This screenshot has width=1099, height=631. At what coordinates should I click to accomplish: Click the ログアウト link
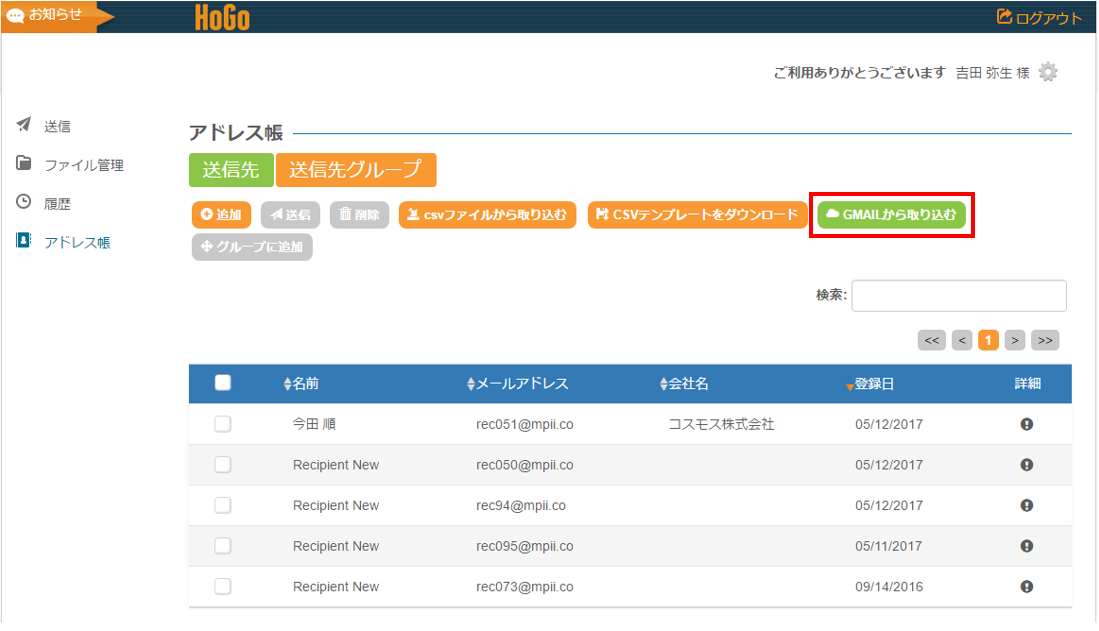point(1039,17)
